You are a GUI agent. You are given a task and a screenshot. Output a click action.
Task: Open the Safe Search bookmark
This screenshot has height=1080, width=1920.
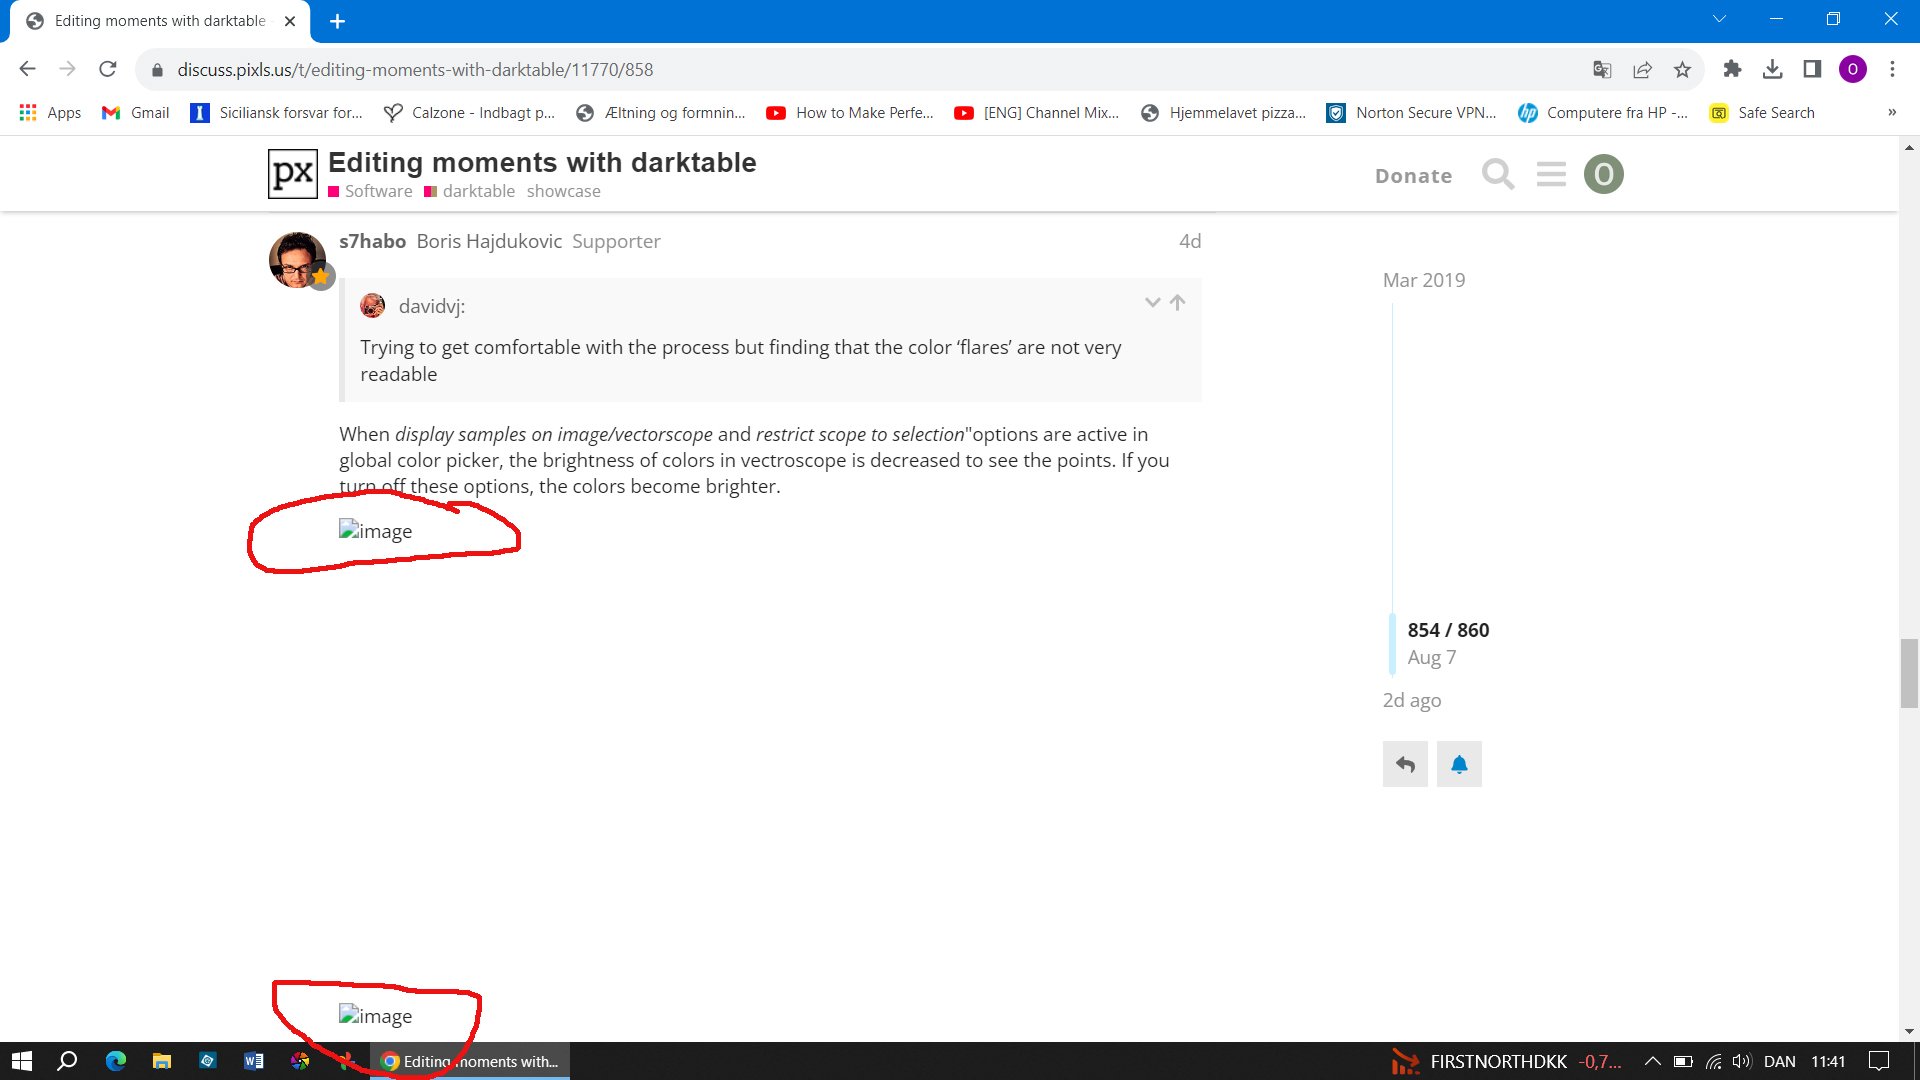(x=1762, y=113)
